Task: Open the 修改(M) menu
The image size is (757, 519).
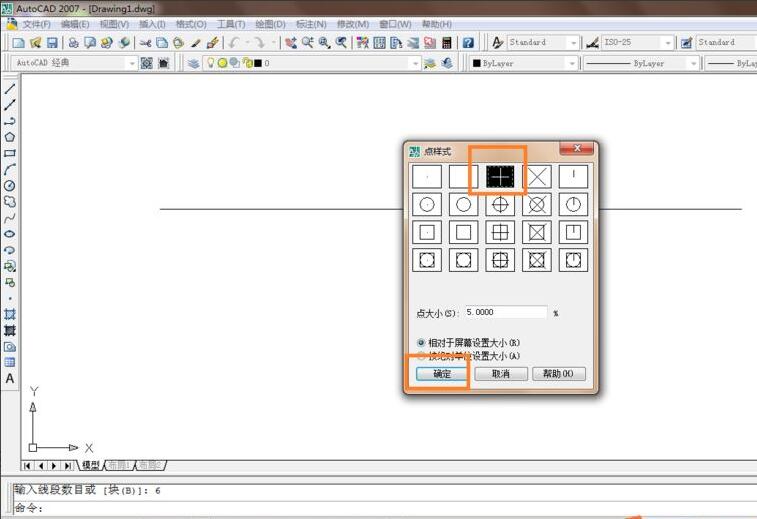Action: pyautogui.click(x=353, y=24)
